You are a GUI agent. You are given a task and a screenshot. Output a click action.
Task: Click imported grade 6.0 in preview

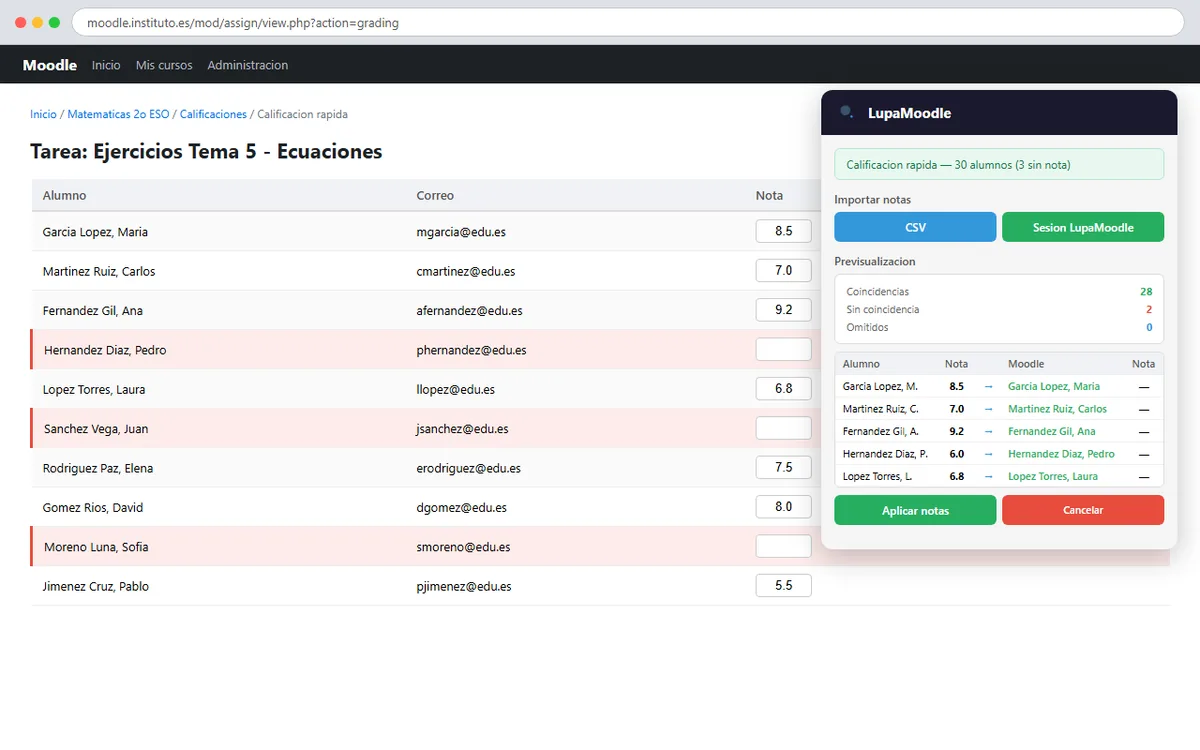[957, 454]
